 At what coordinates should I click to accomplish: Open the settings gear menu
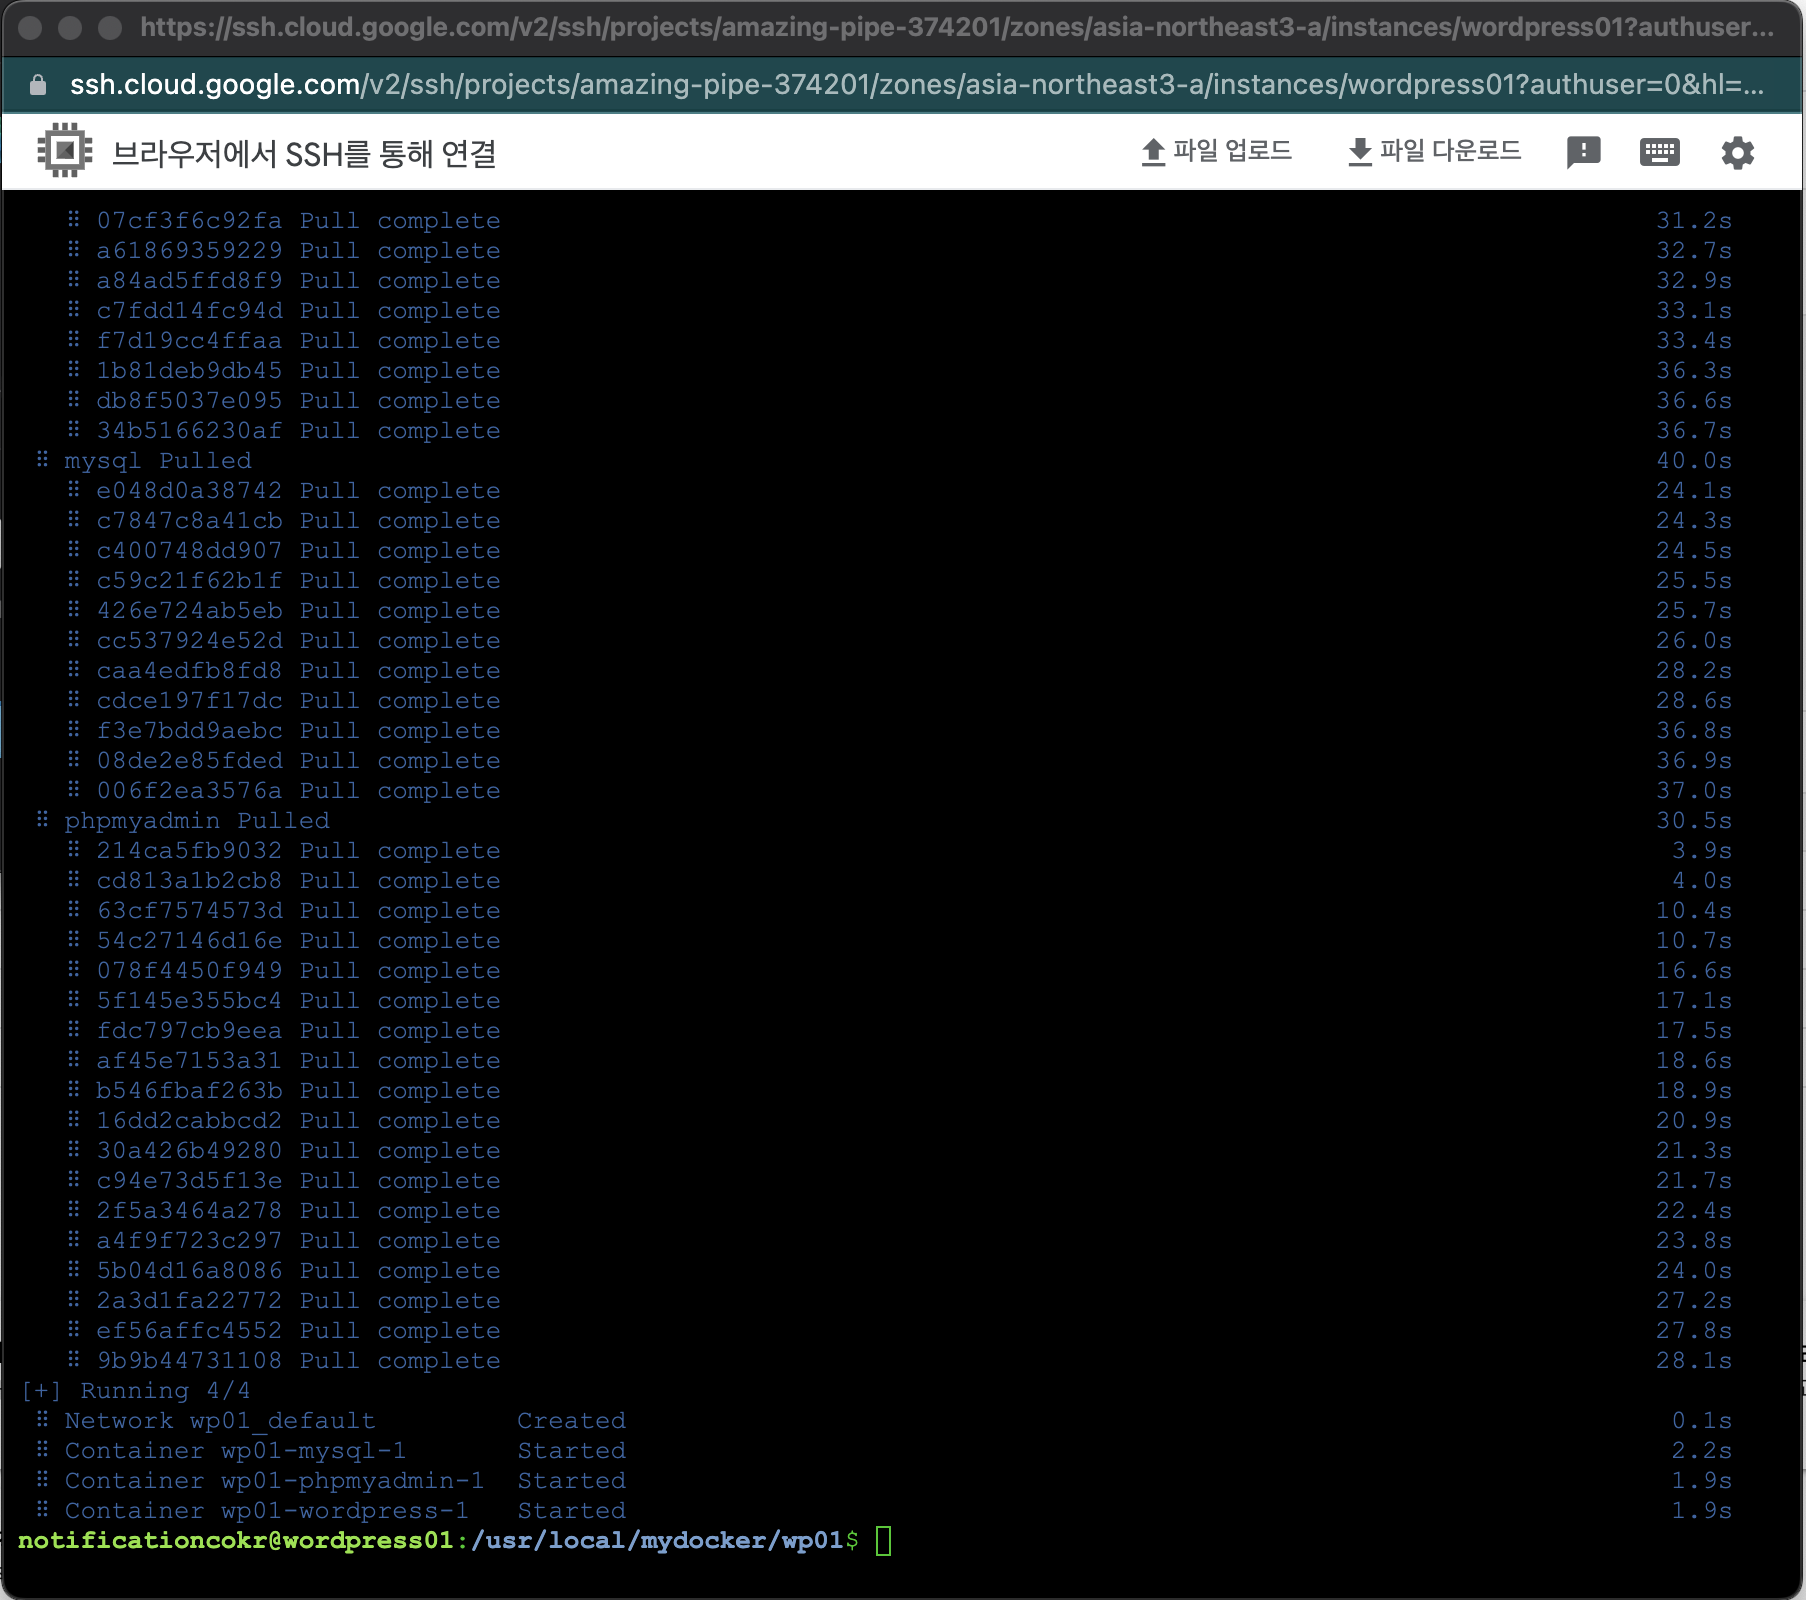click(1737, 153)
